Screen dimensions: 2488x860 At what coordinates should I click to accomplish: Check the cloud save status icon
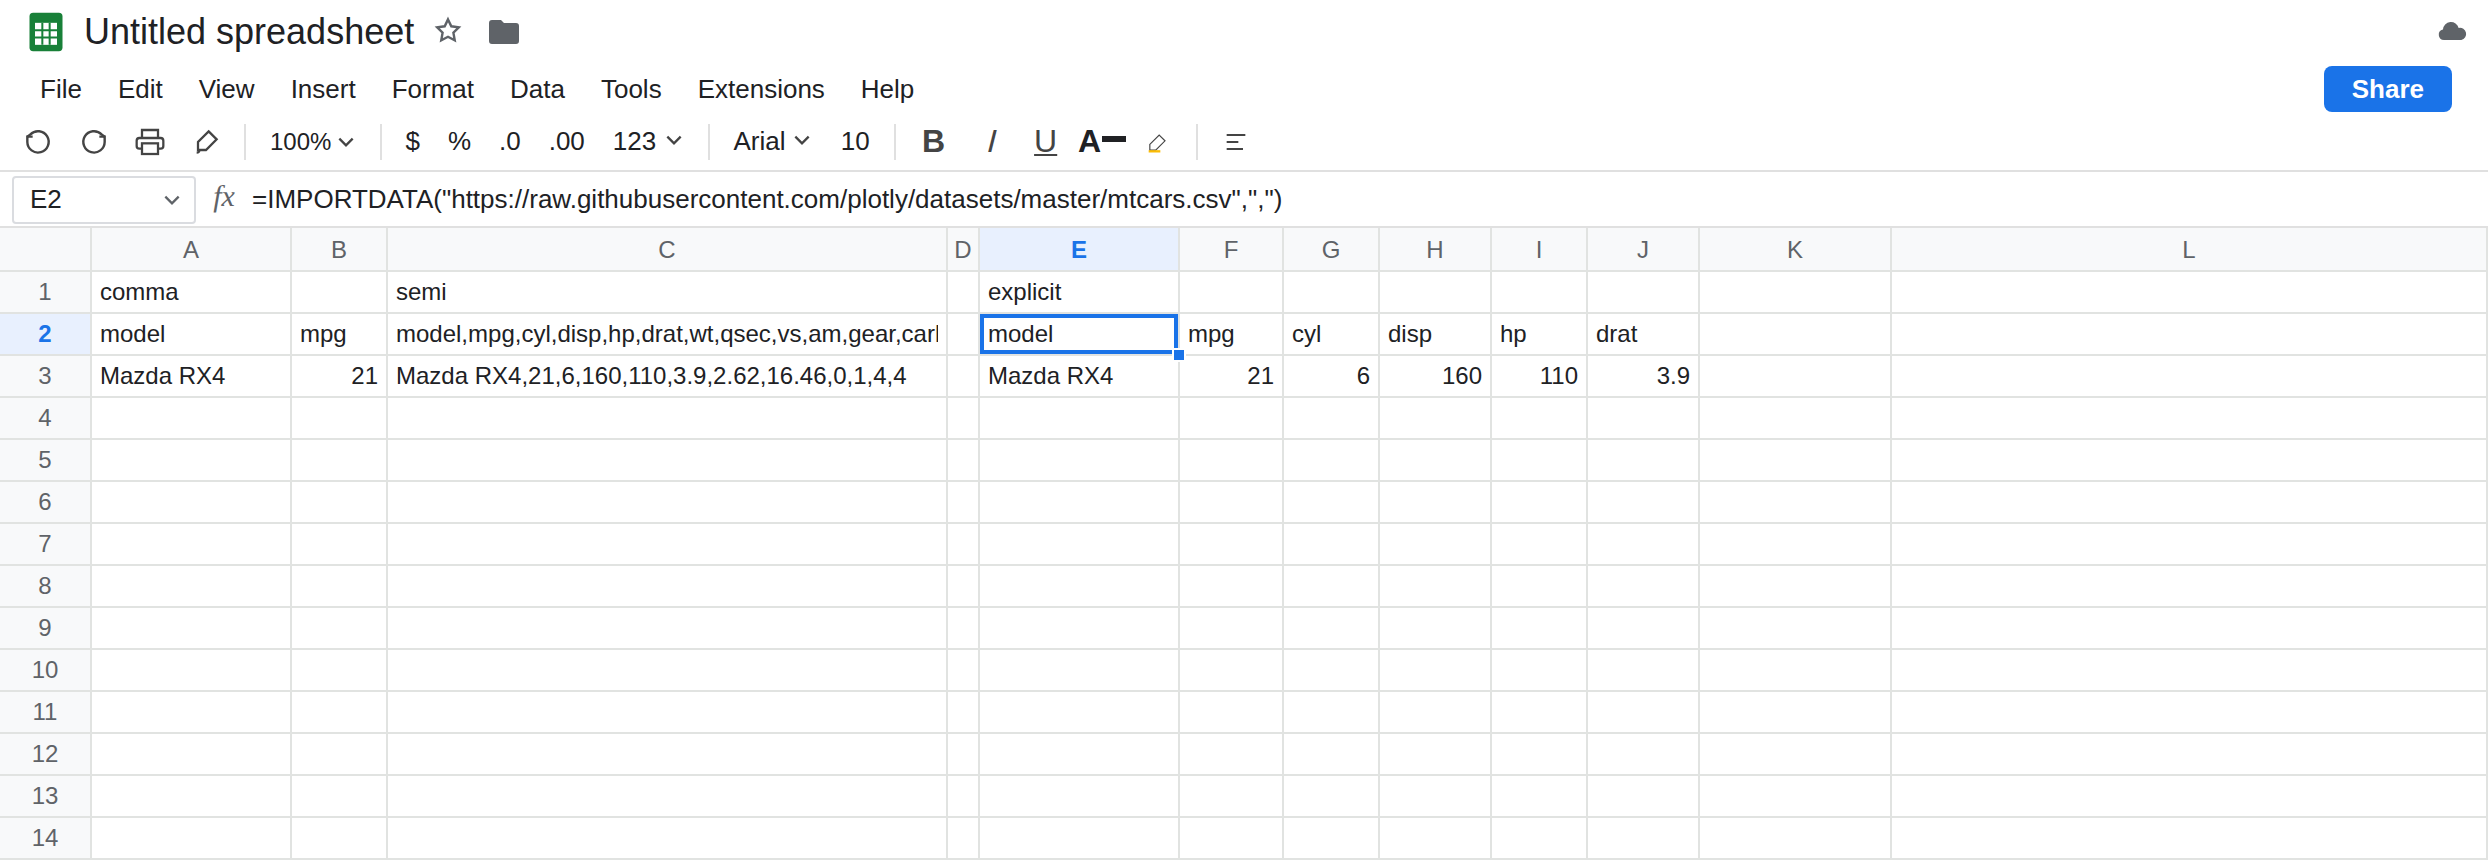click(2452, 32)
